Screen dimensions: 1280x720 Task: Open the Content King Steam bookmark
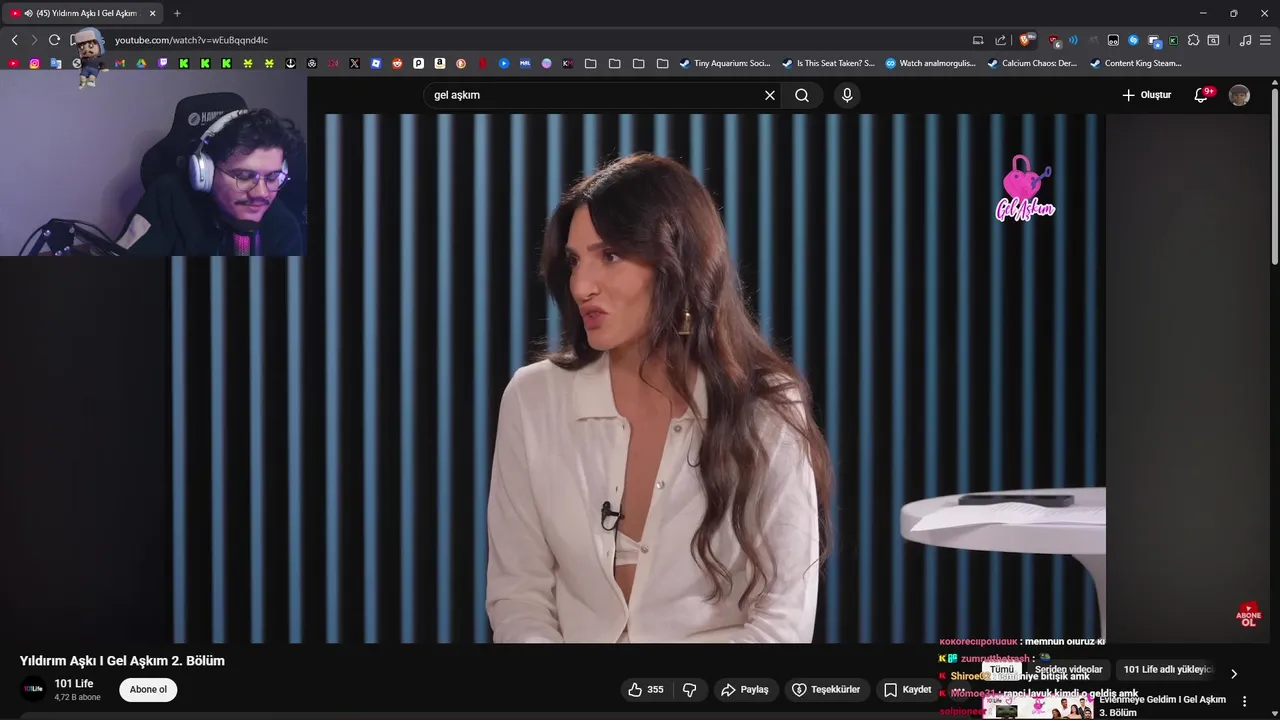coord(1136,63)
